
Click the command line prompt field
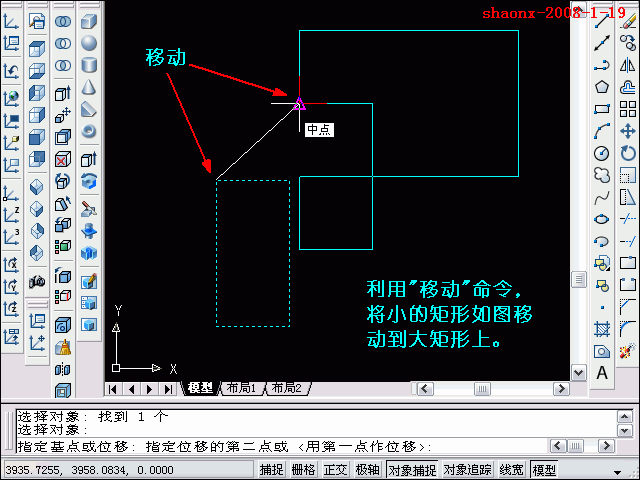coord(282,447)
